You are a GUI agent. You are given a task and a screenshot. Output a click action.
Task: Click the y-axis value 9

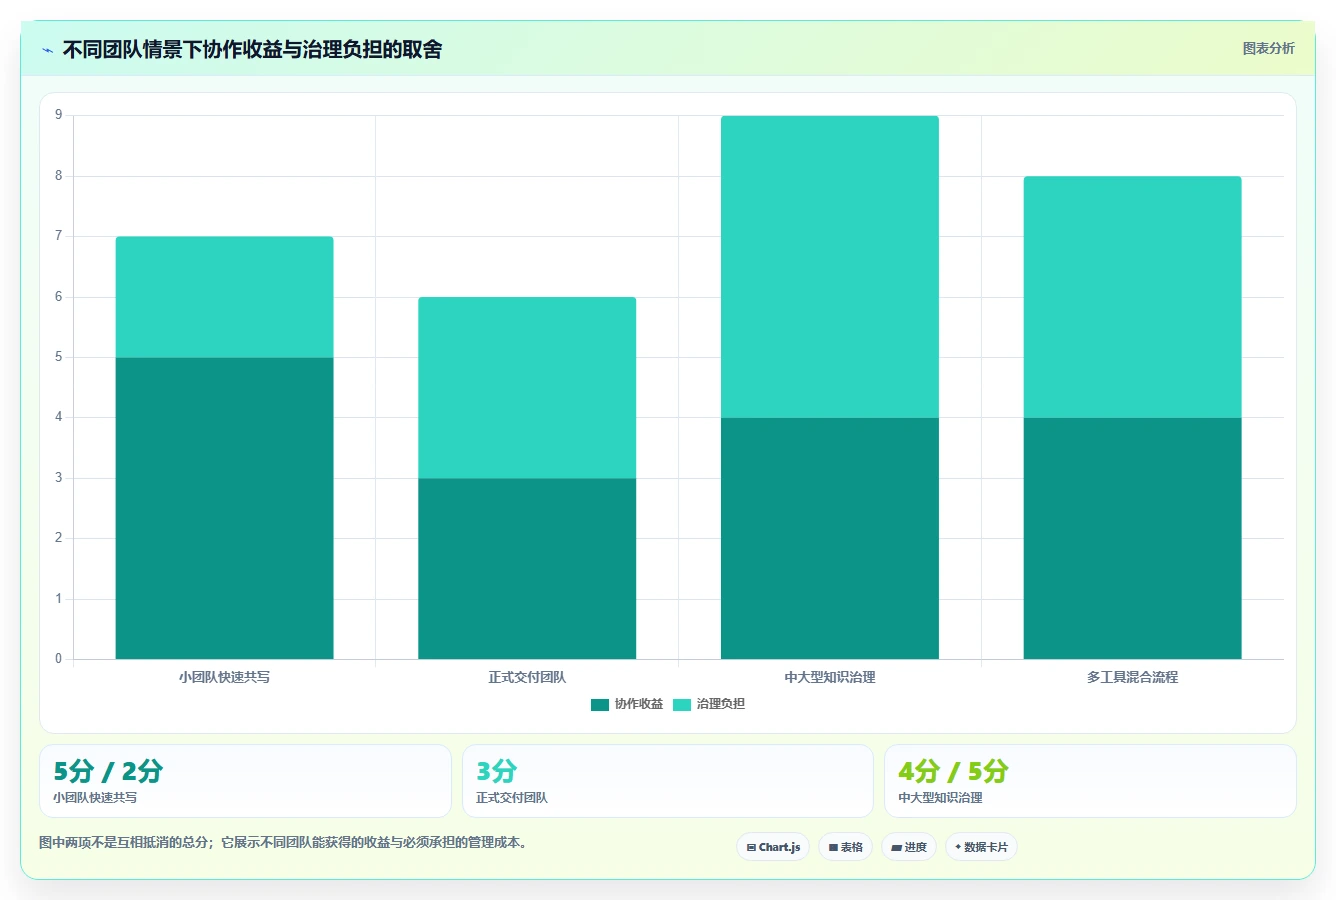[58, 116]
